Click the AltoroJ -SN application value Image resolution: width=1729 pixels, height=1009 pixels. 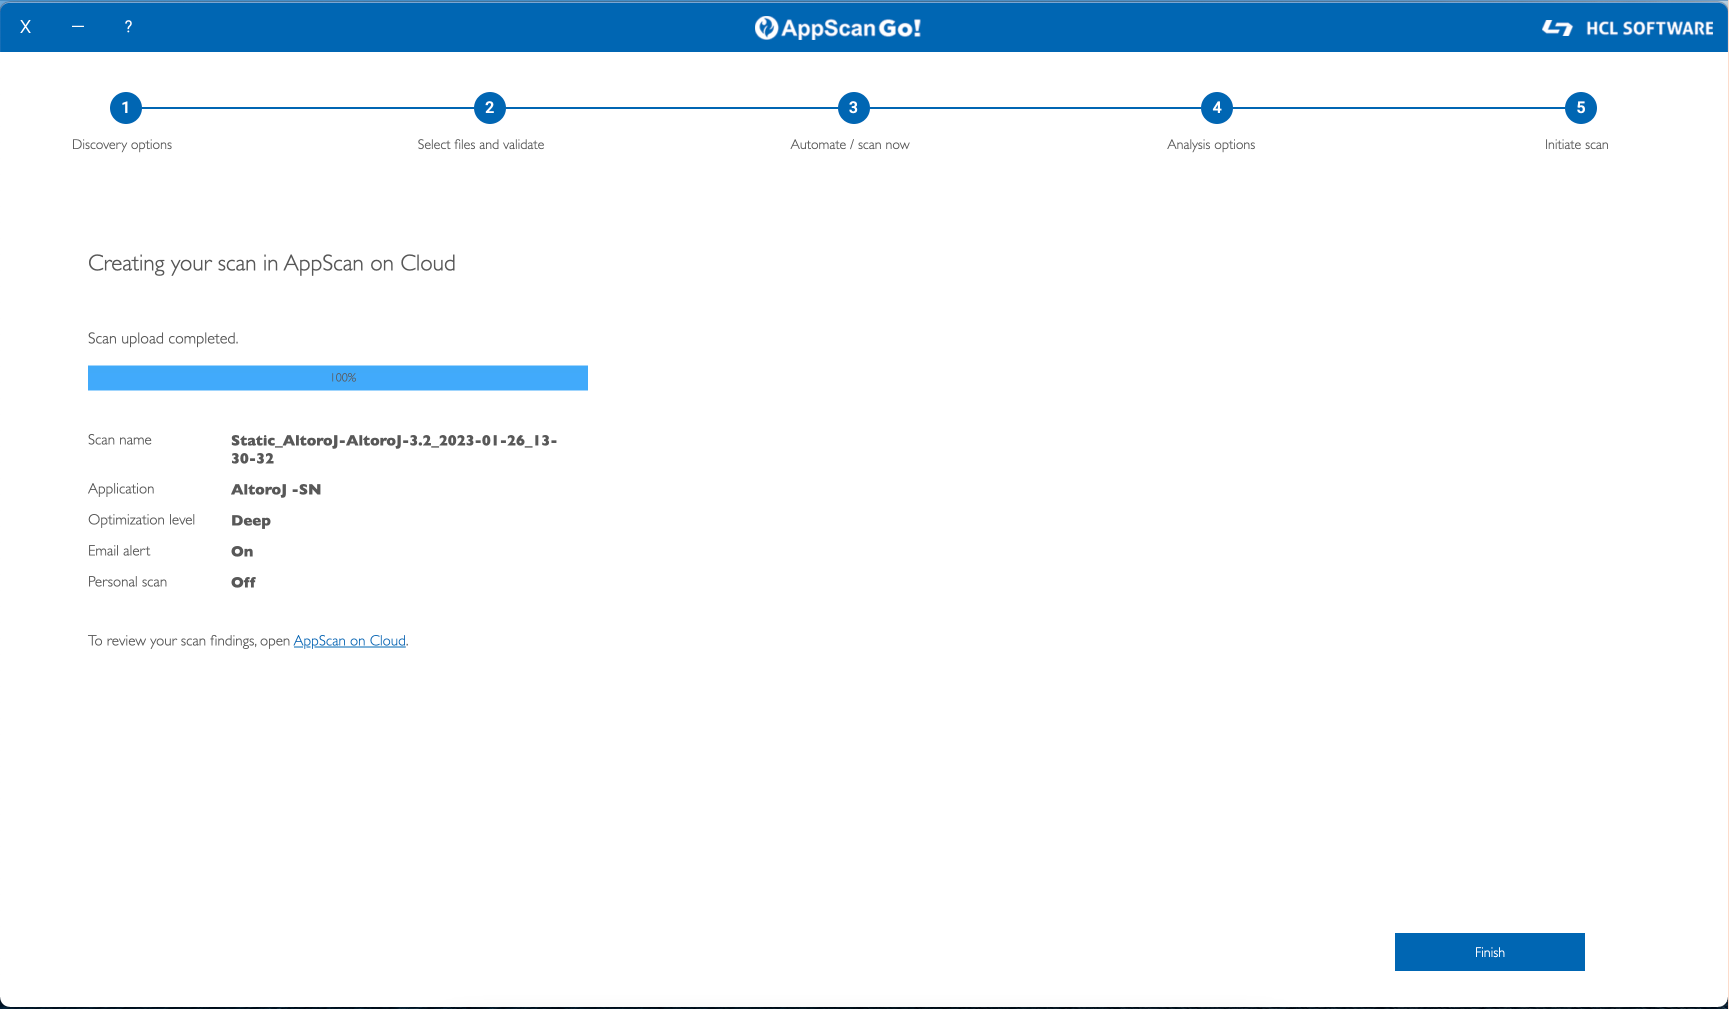click(276, 489)
